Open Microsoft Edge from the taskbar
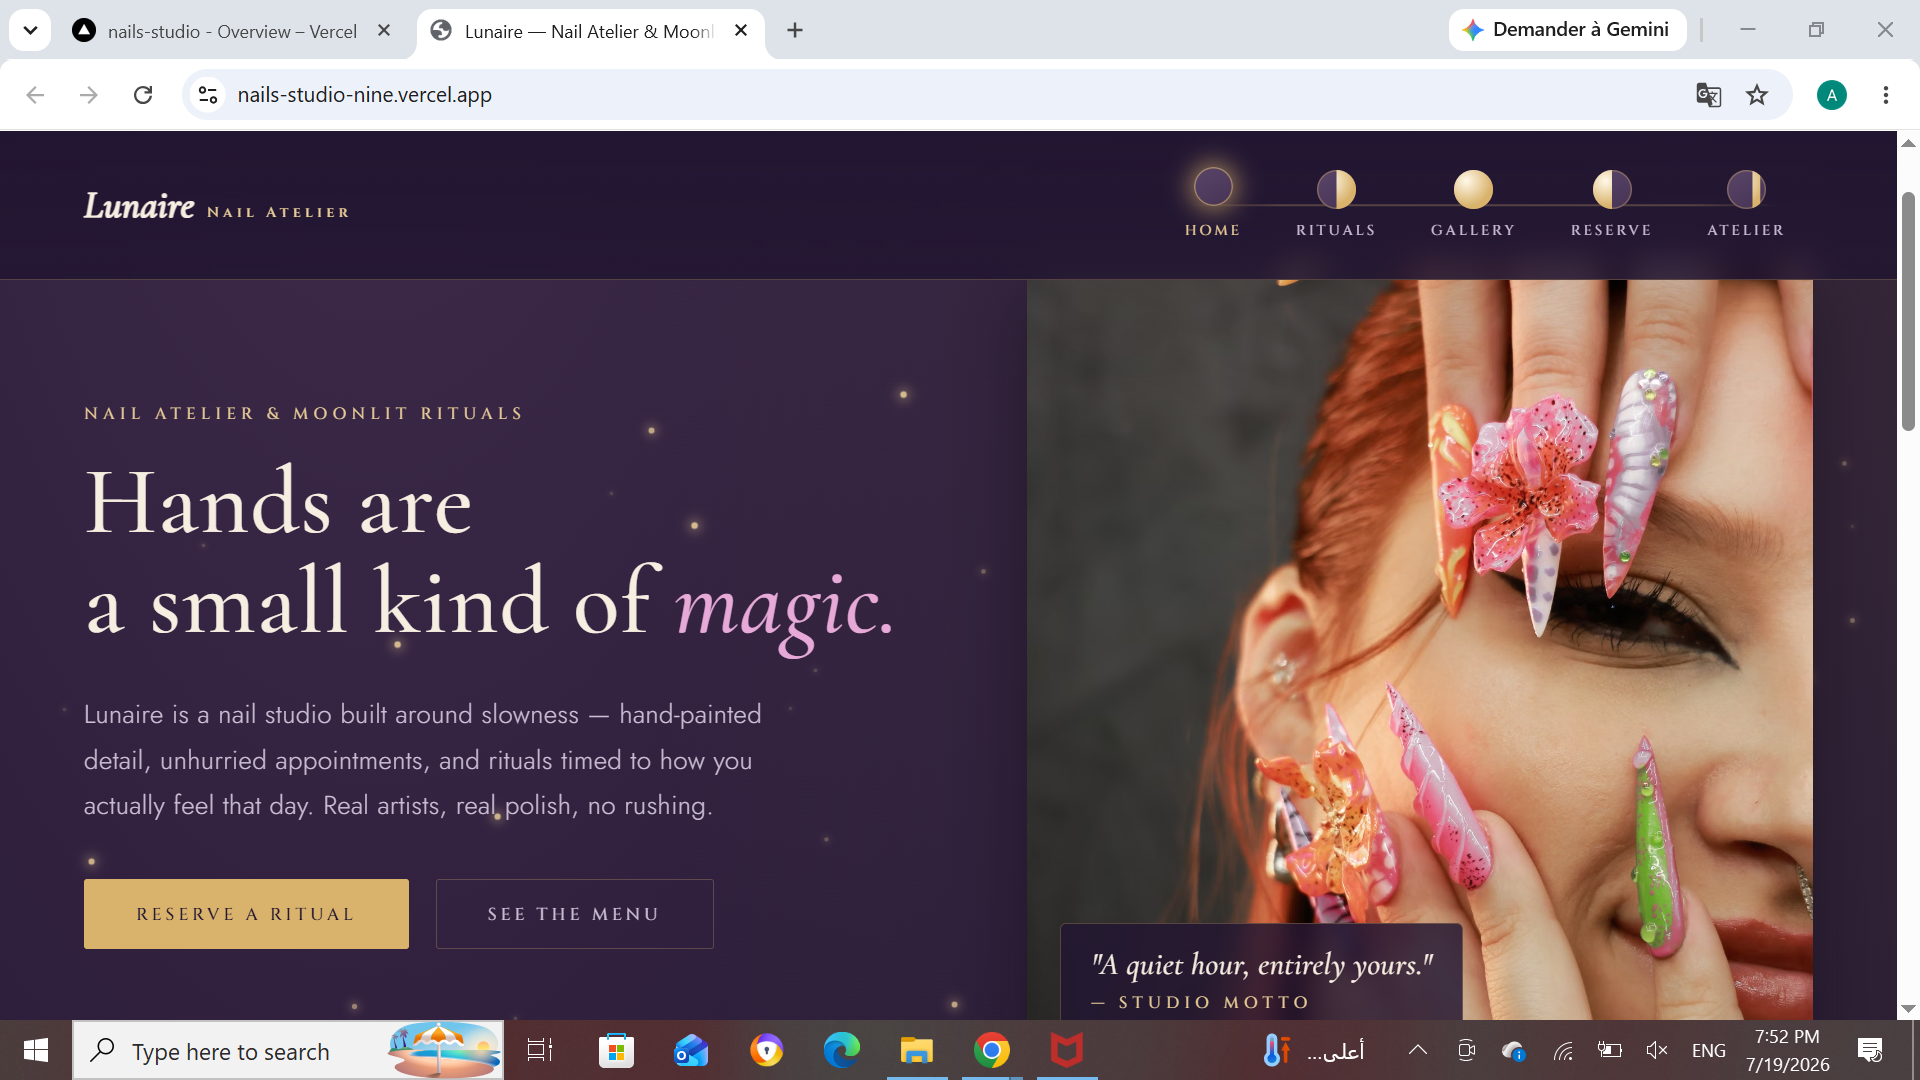 (841, 1050)
